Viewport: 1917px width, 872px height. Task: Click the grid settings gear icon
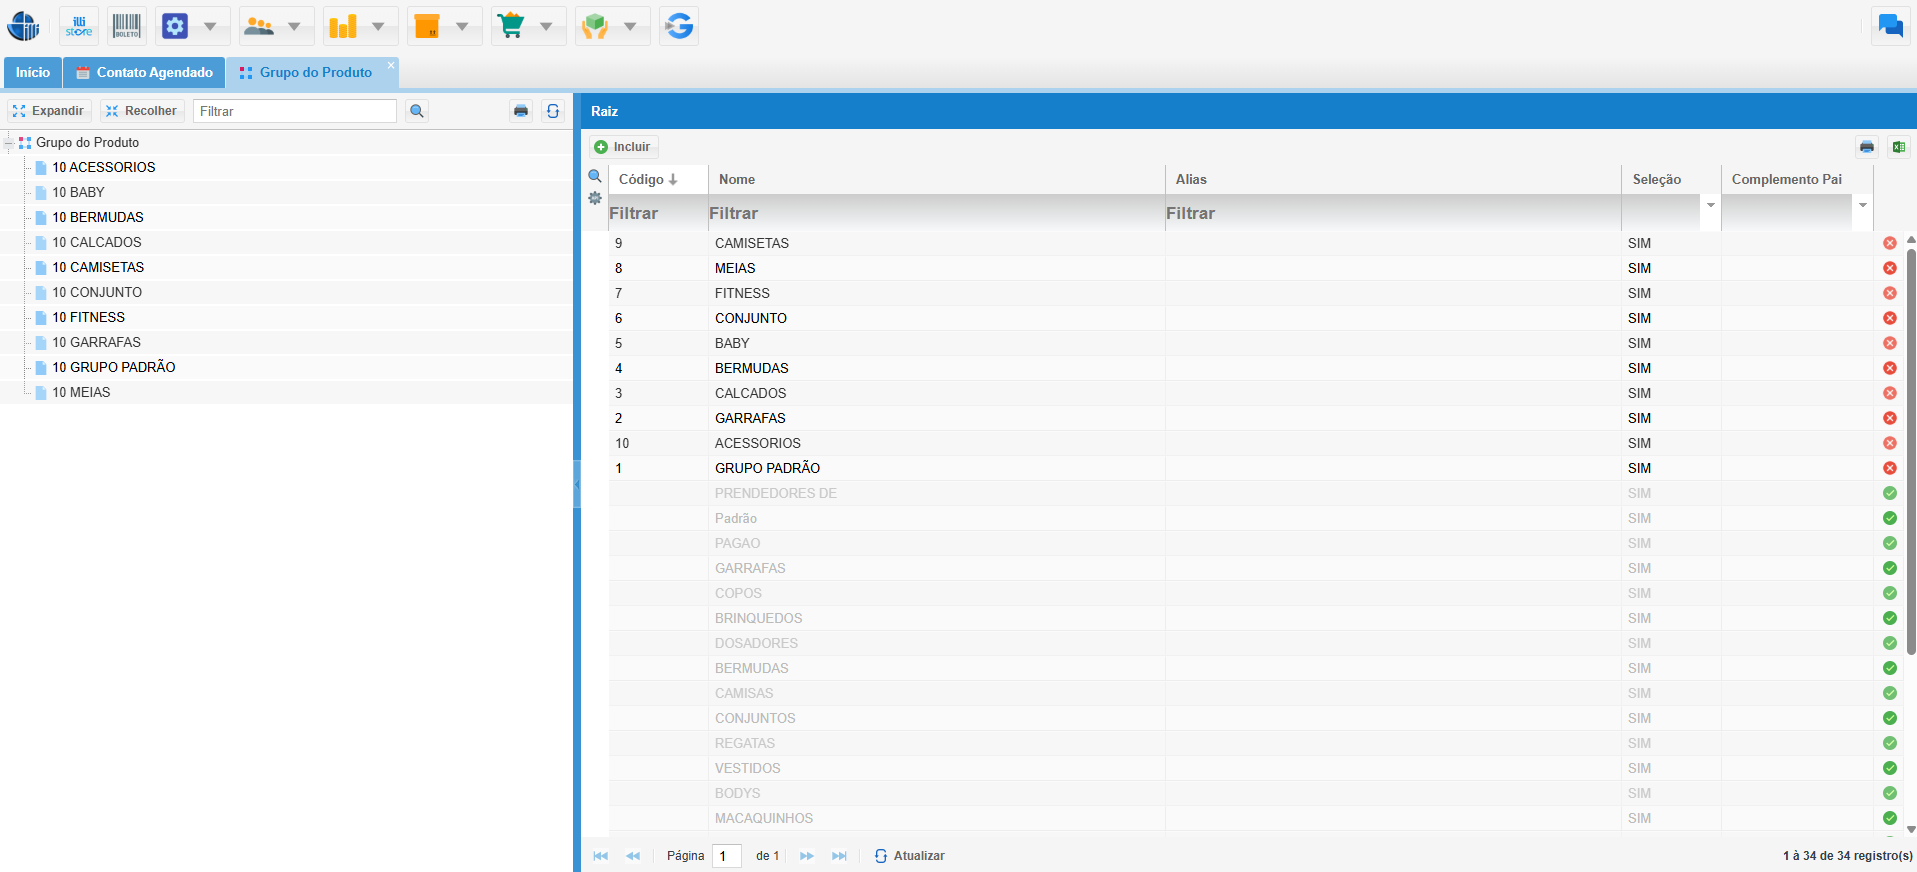point(595,198)
